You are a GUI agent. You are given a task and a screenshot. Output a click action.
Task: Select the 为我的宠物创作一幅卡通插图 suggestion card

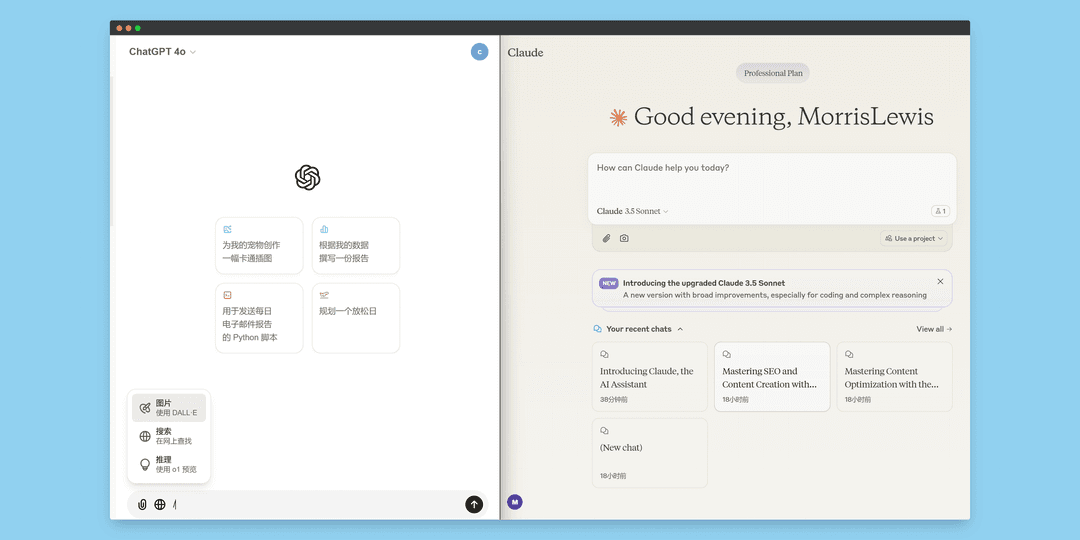pyautogui.click(x=259, y=245)
